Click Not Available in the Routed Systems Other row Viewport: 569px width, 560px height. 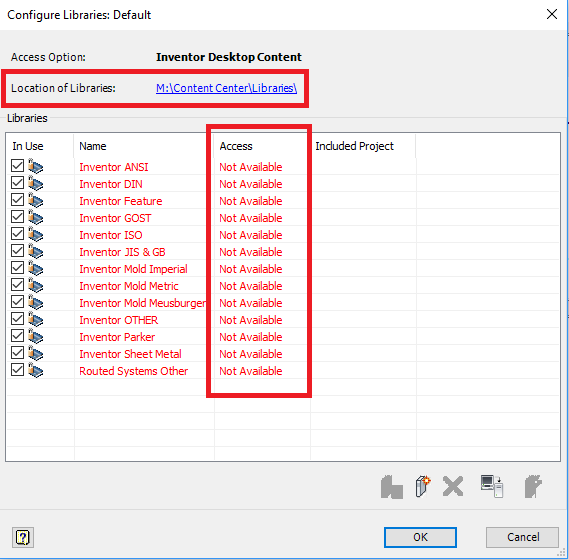pyautogui.click(x=251, y=371)
